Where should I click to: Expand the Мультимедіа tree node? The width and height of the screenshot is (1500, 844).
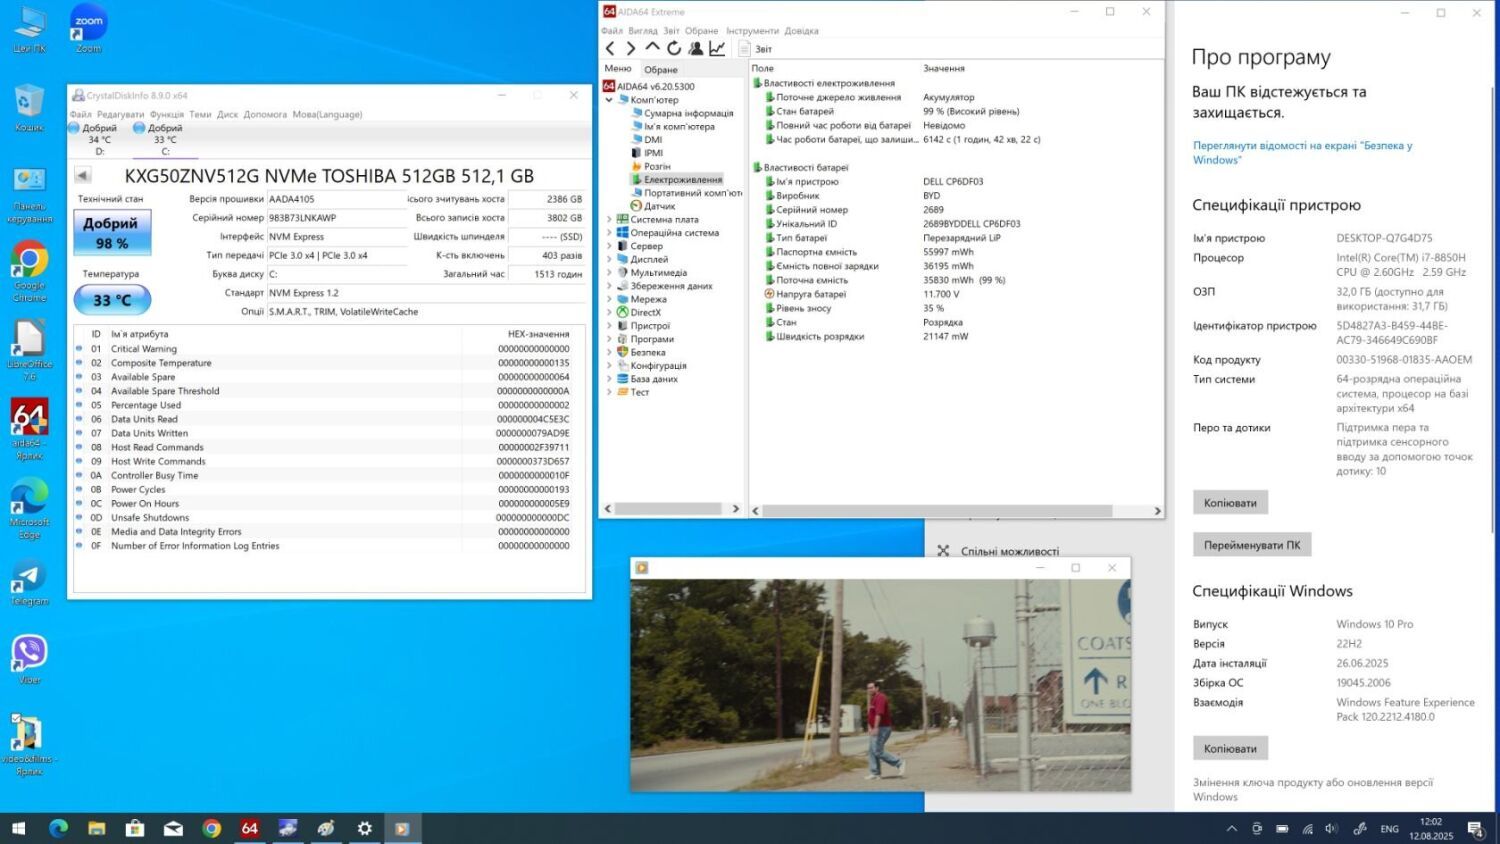(609, 272)
